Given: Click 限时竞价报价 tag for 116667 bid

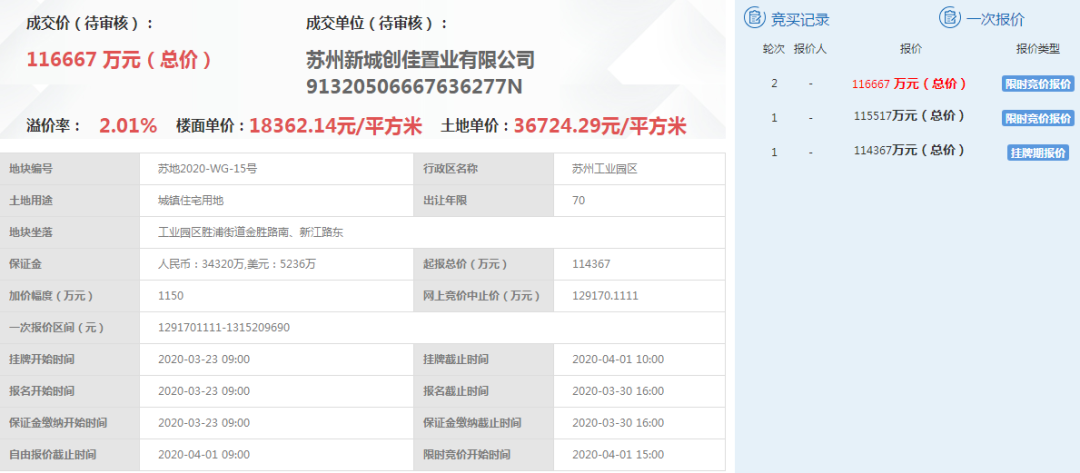Looking at the screenshot, I should pyautogui.click(x=1038, y=84).
